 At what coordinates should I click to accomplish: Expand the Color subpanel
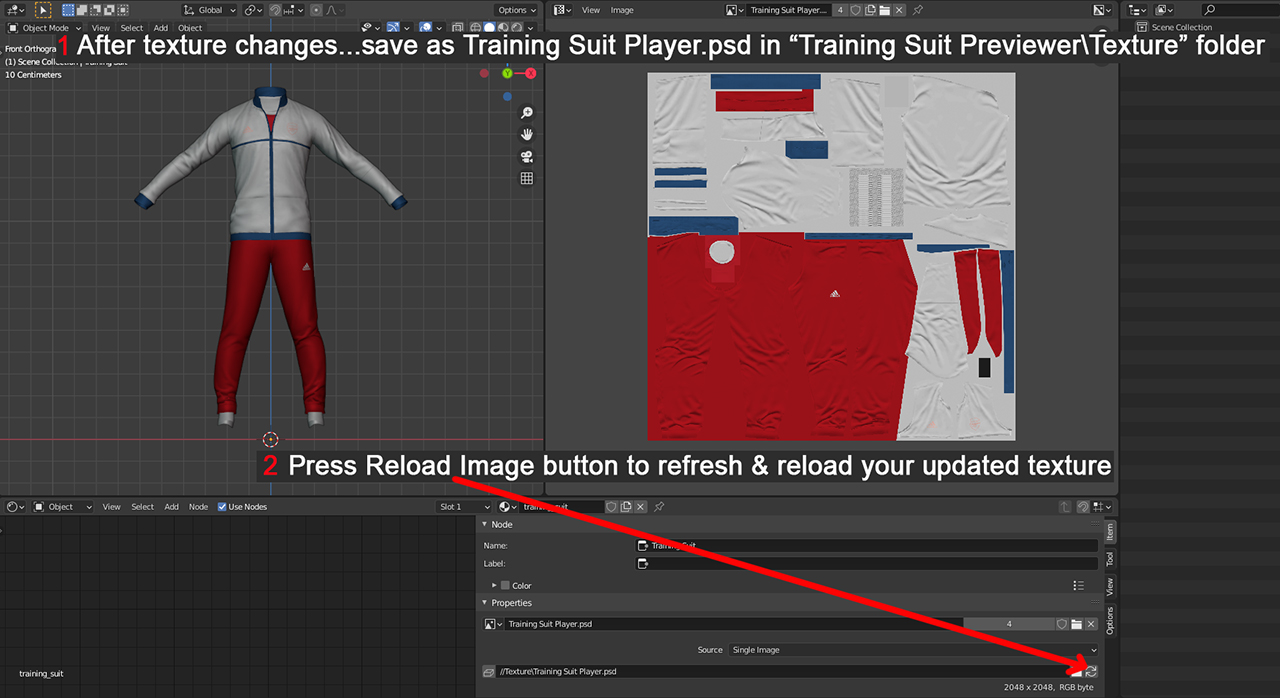(494, 585)
